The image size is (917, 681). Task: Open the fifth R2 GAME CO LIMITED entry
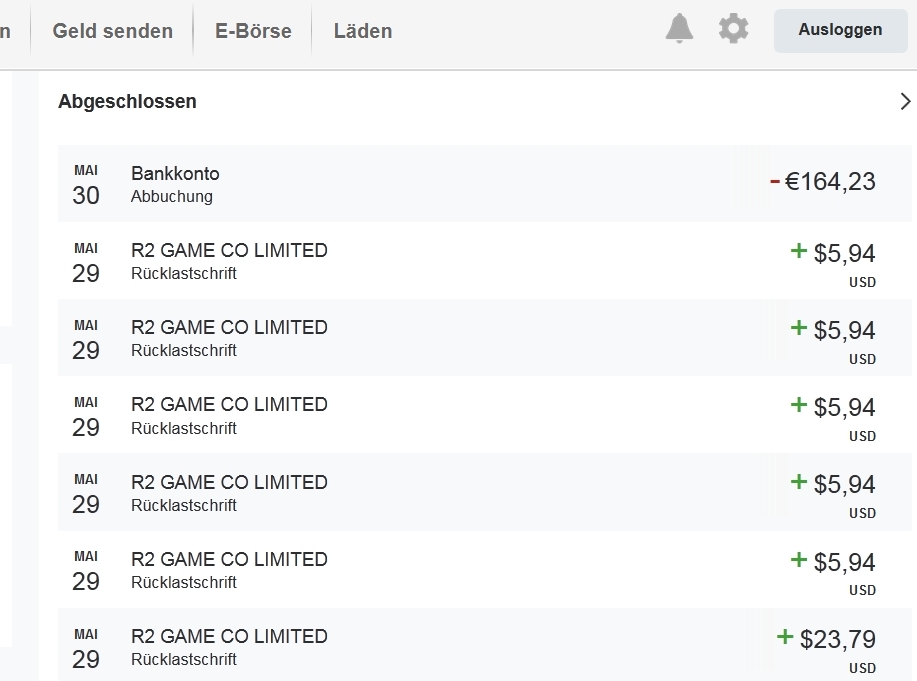[229, 559]
